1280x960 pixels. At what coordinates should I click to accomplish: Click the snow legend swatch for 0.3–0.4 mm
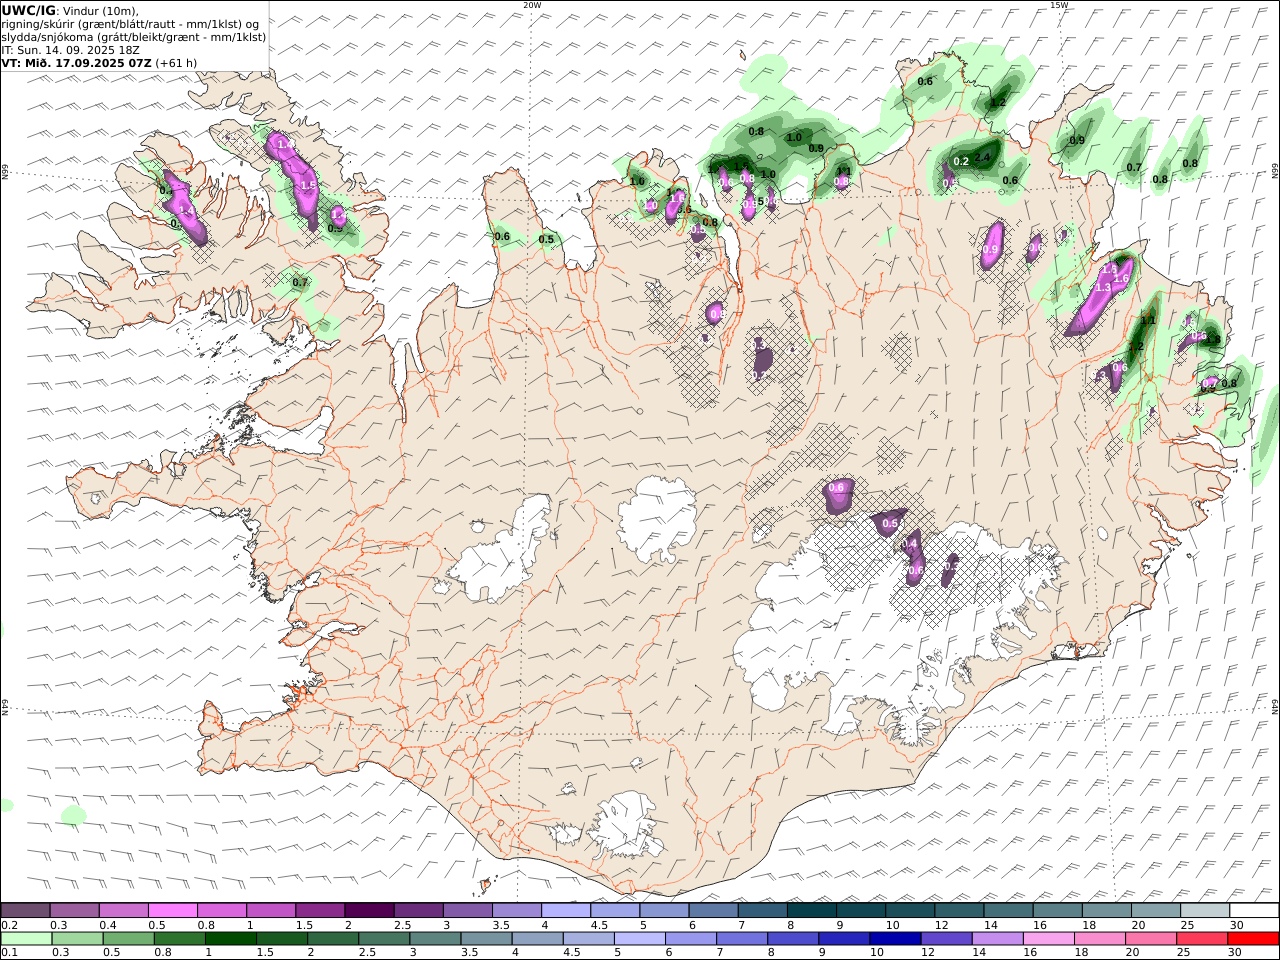pos(75,910)
